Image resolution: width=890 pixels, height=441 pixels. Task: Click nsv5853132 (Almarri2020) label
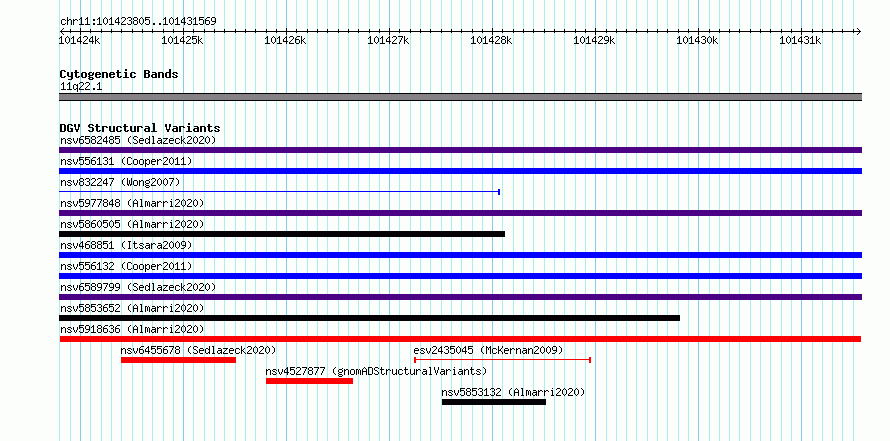click(x=513, y=392)
